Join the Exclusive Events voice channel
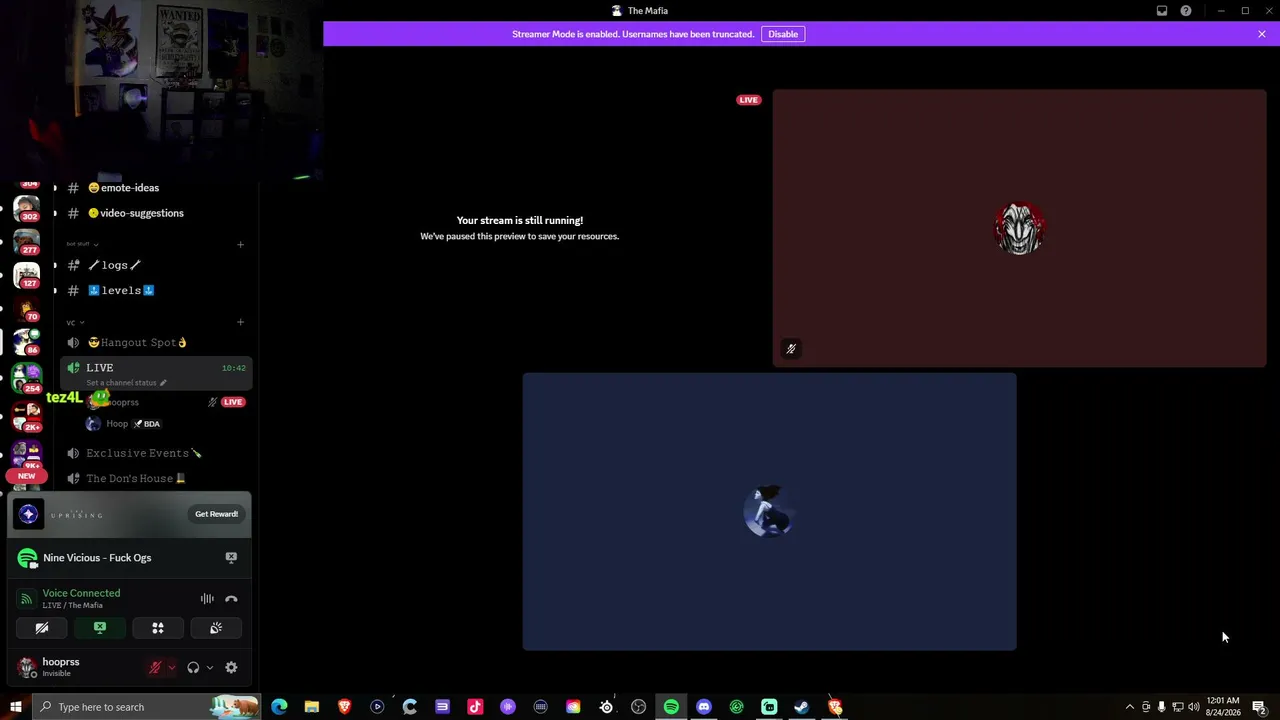Image resolution: width=1280 pixels, height=720 pixels. 155,453
